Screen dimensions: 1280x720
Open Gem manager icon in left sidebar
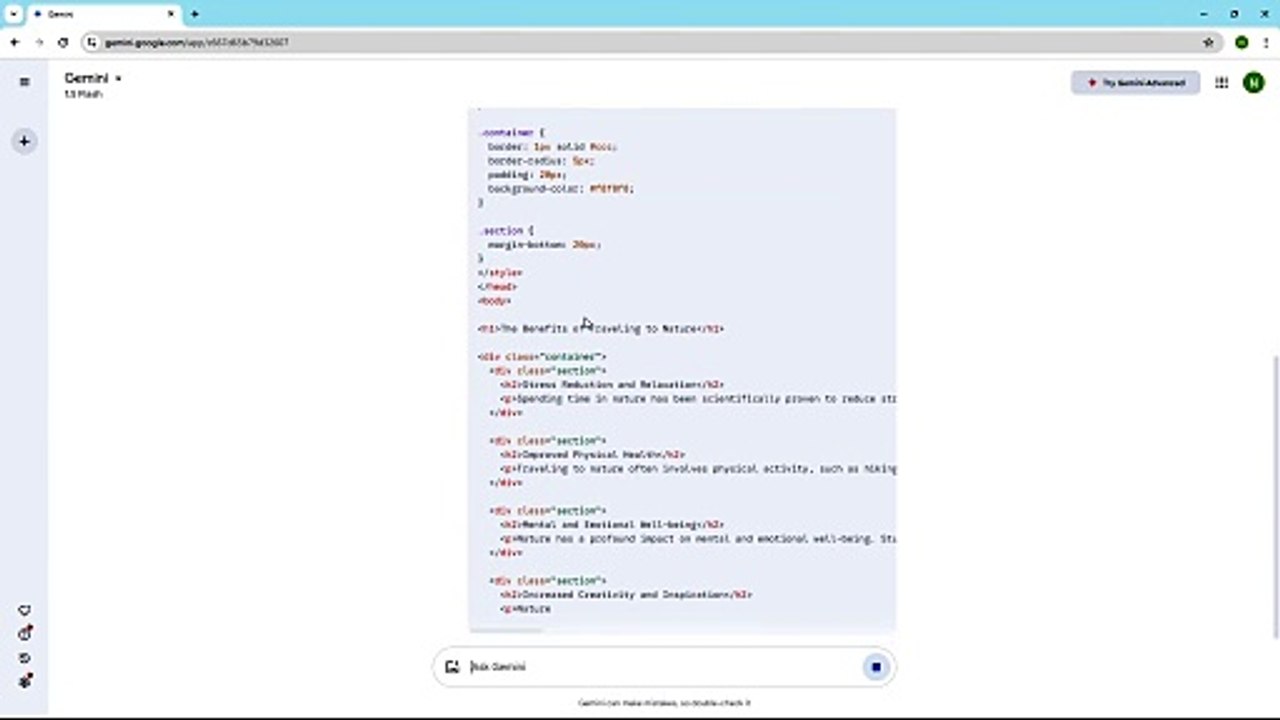tap(25, 611)
